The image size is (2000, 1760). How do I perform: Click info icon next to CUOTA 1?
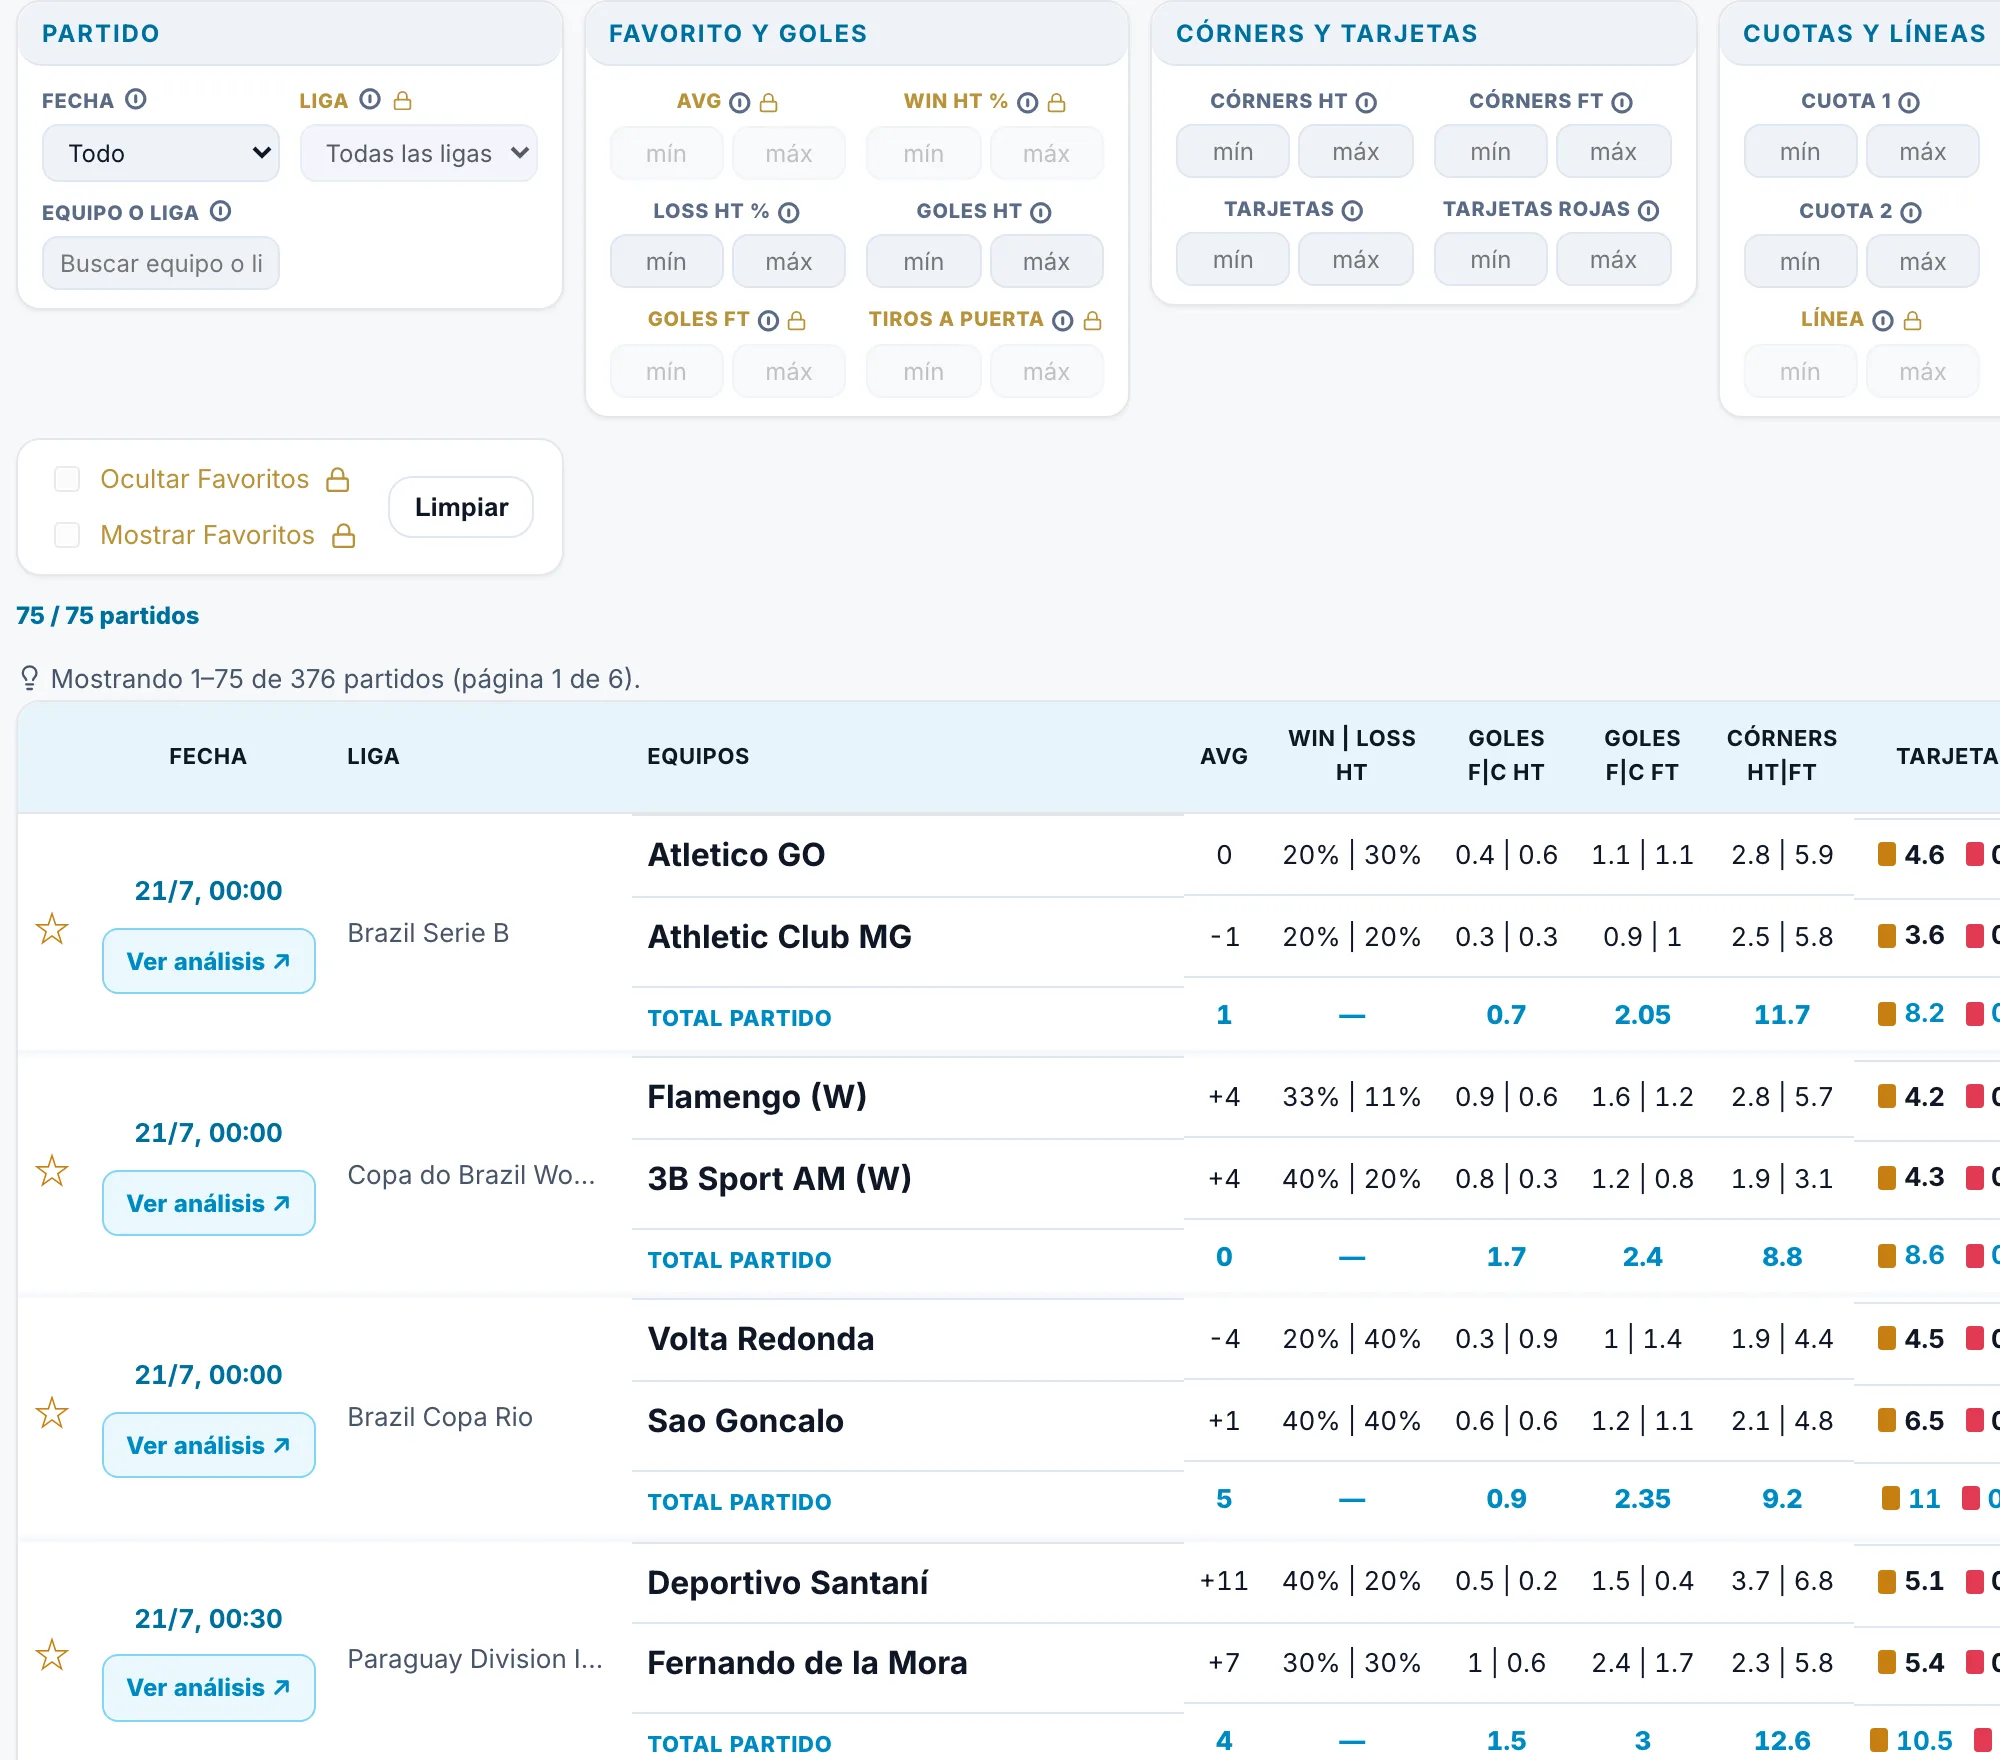1909,102
